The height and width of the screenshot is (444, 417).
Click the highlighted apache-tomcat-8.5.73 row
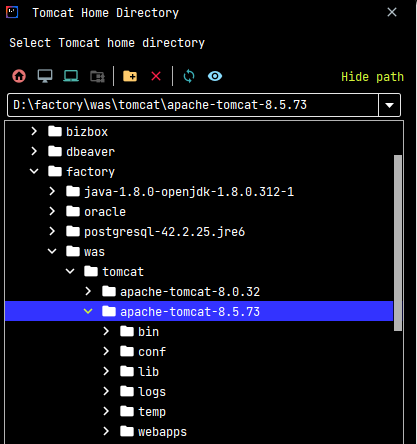pos(199,311)
